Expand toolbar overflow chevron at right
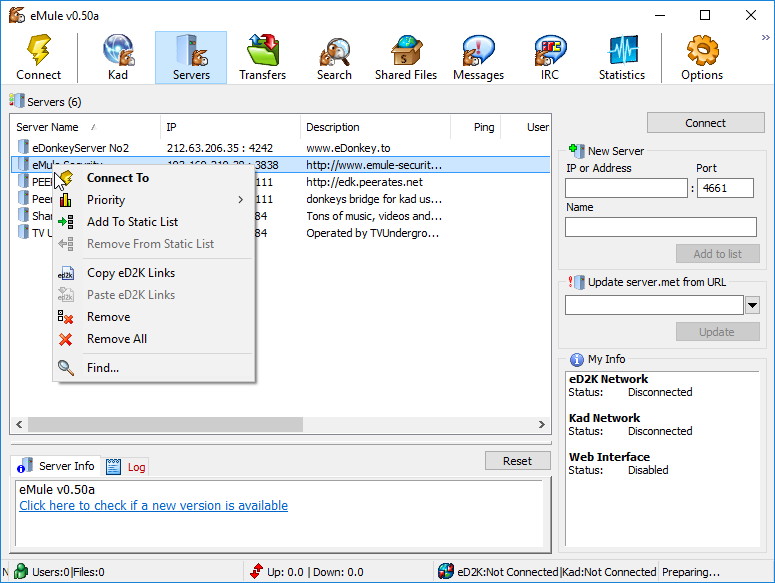 click(766, 38)
